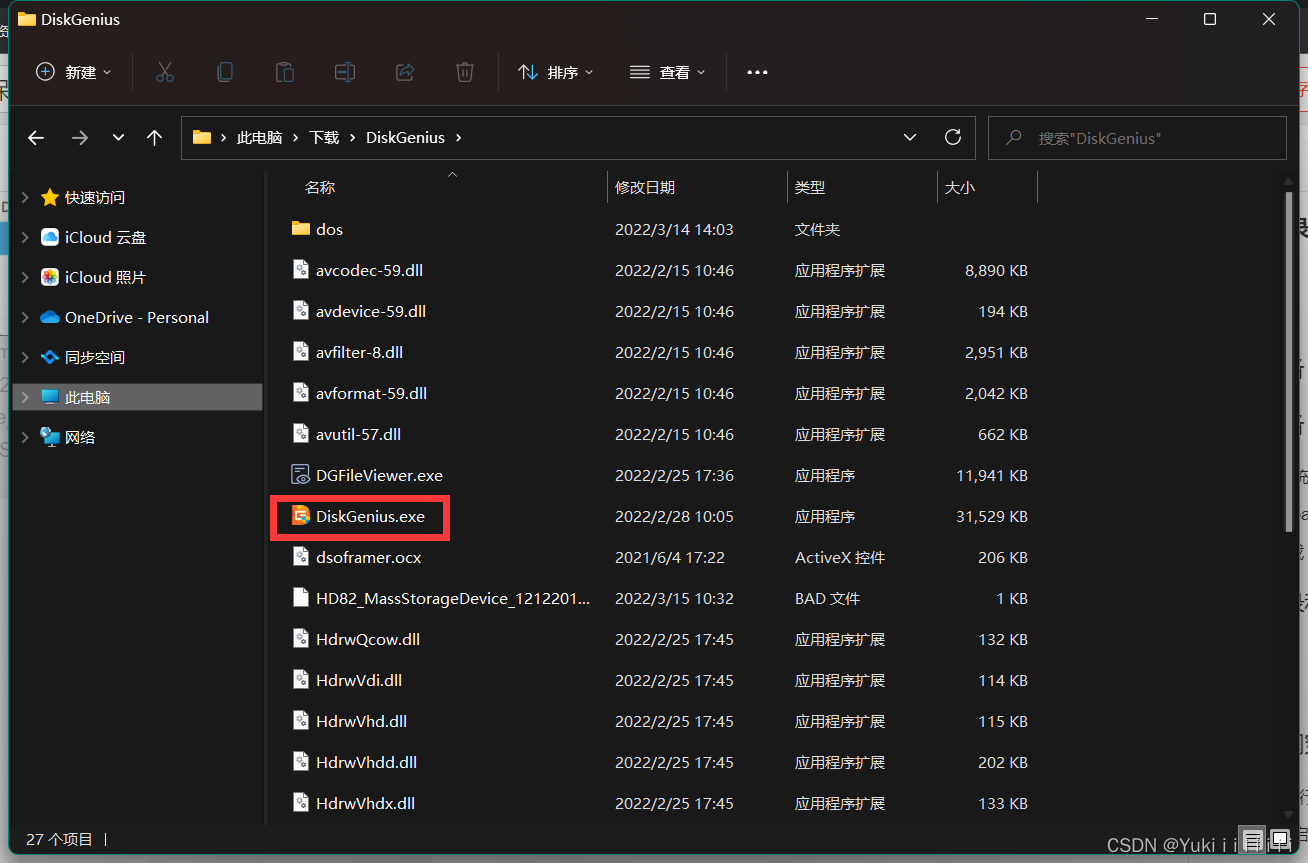Switch to large thumbnails view icon

point(1279,839)
